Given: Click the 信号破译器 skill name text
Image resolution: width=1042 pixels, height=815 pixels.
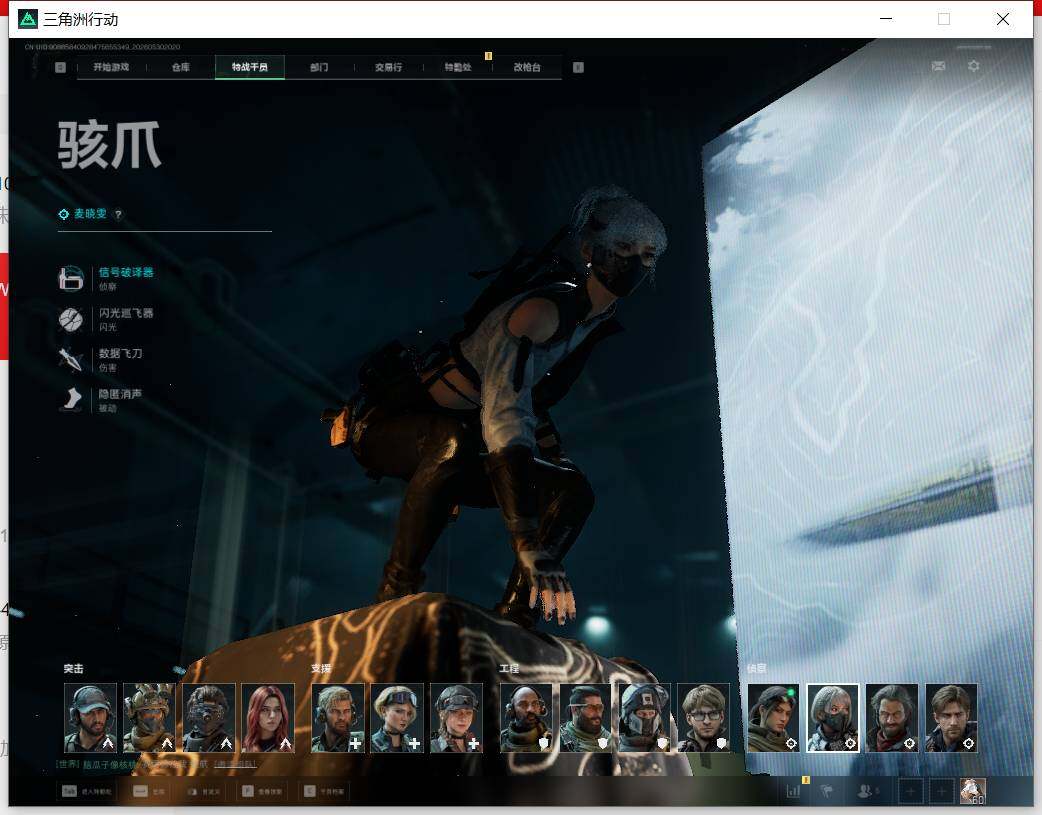Looking at the screenshot, I should [126, 272].
